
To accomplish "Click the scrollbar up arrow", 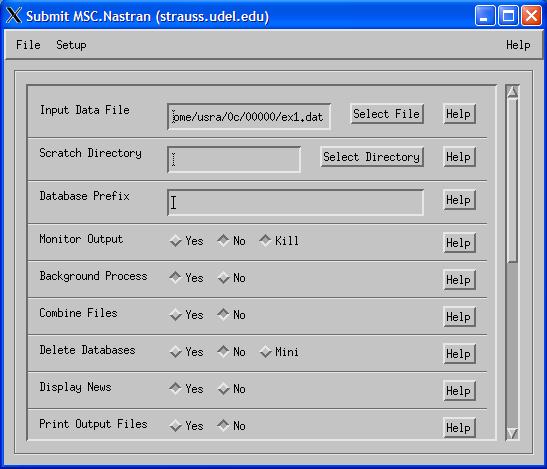I will (x=512, y=91).
